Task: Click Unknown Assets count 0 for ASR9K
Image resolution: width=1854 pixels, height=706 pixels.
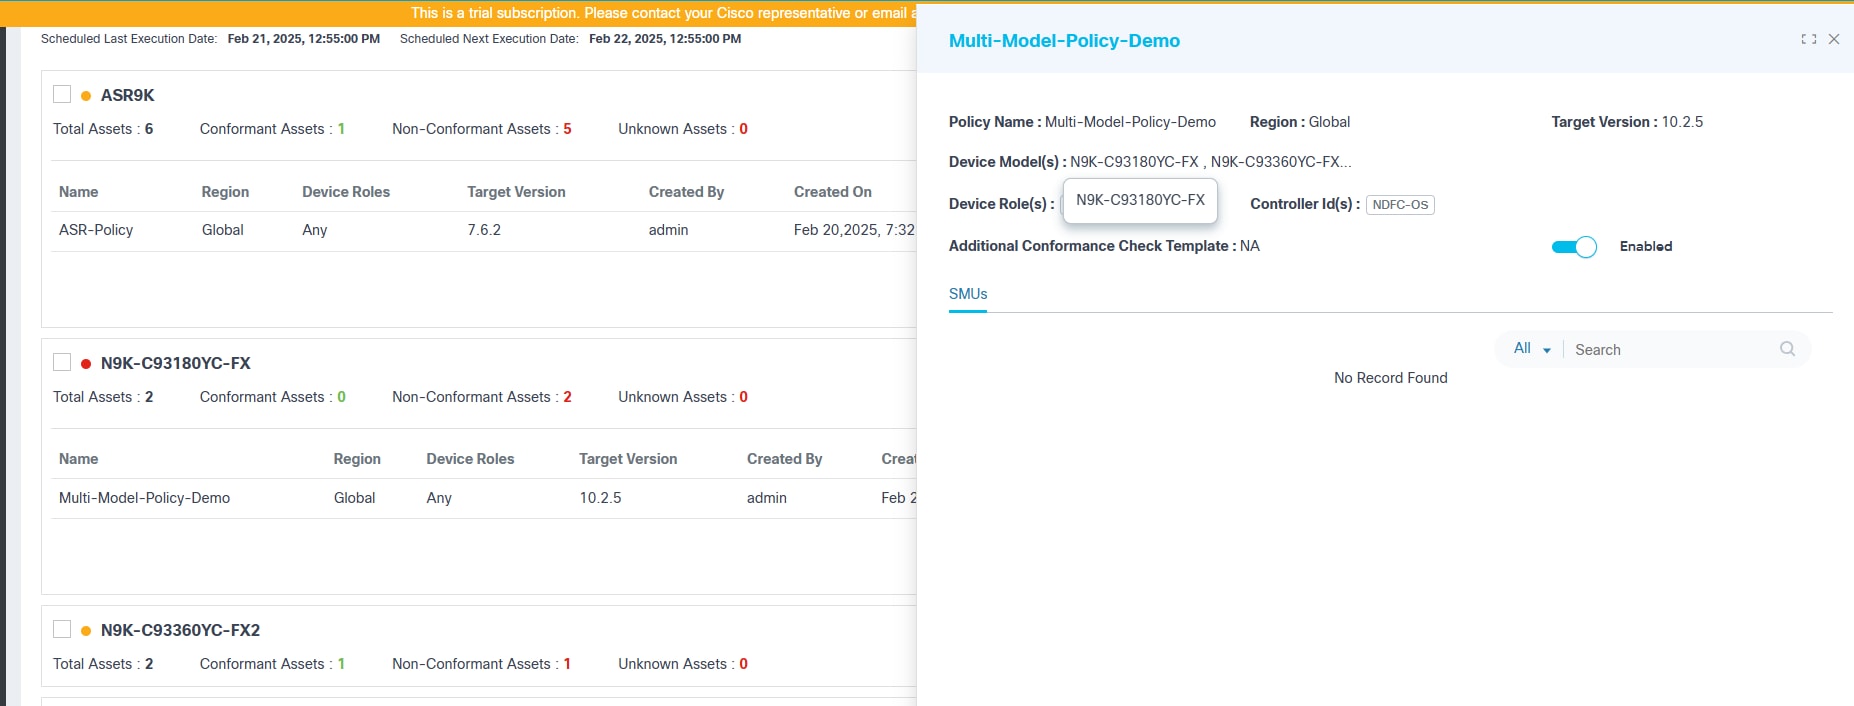Action: point(743,129)
